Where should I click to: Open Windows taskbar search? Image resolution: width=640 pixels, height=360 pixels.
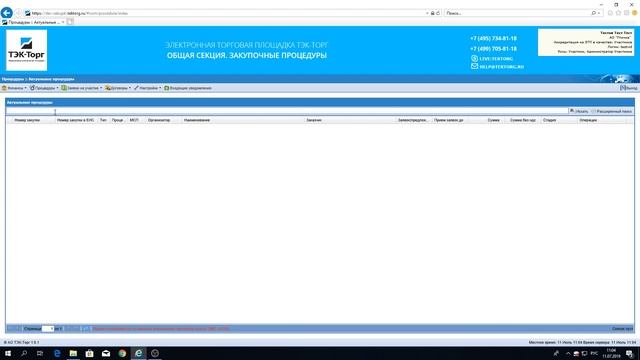click(x=24, y=353)
